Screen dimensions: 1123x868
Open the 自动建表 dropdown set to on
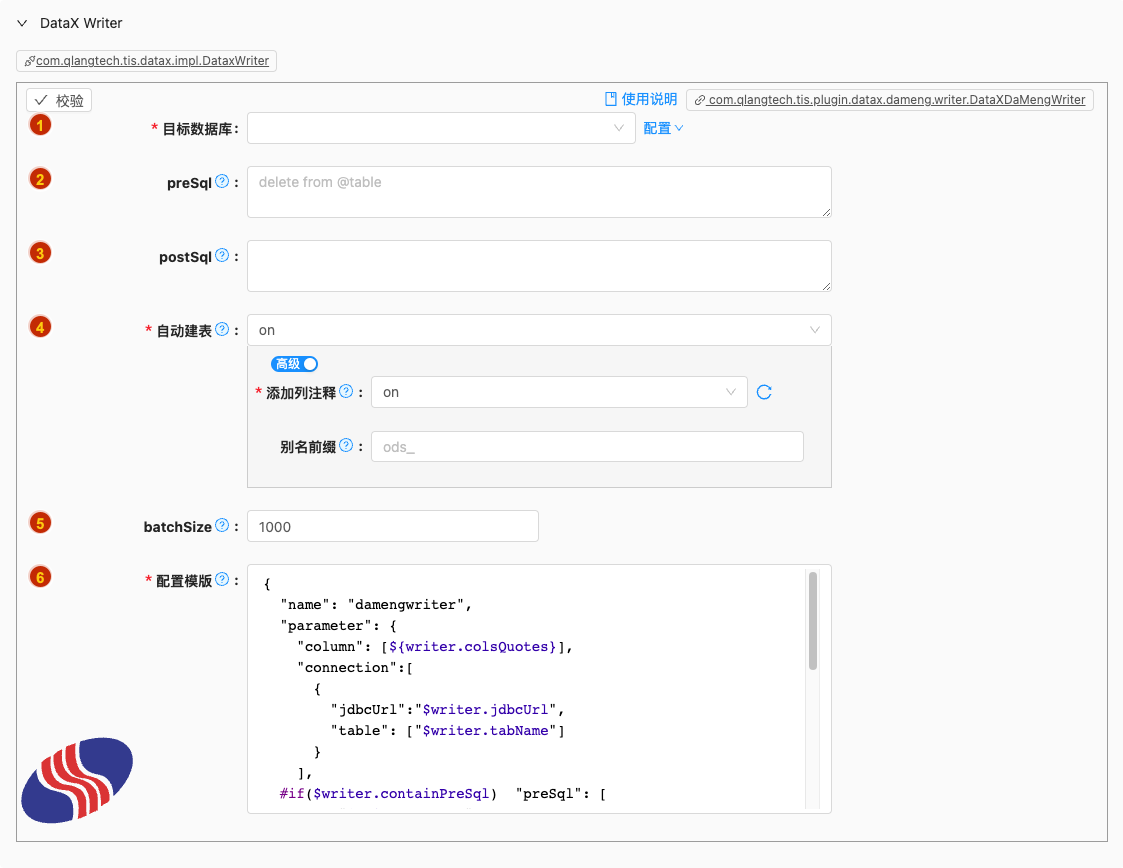pyautogui.click(x=538, y=330)
